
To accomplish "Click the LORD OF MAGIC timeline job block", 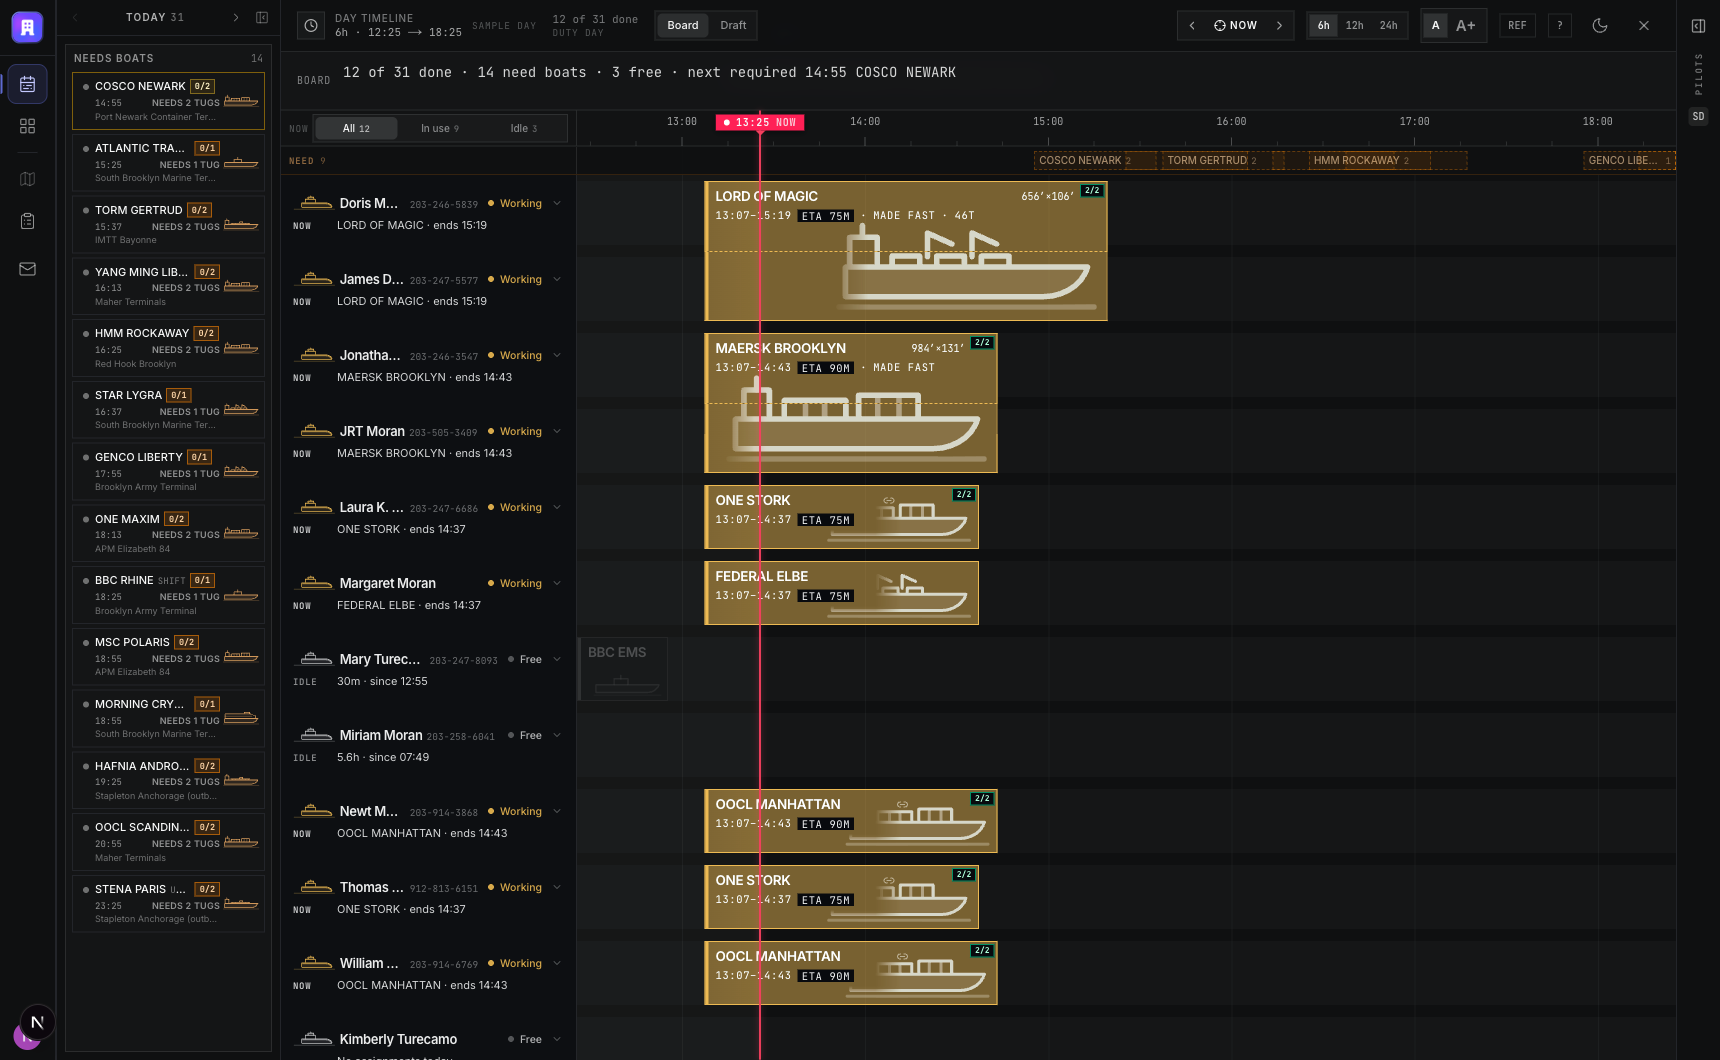I will (x=906, y=251).
